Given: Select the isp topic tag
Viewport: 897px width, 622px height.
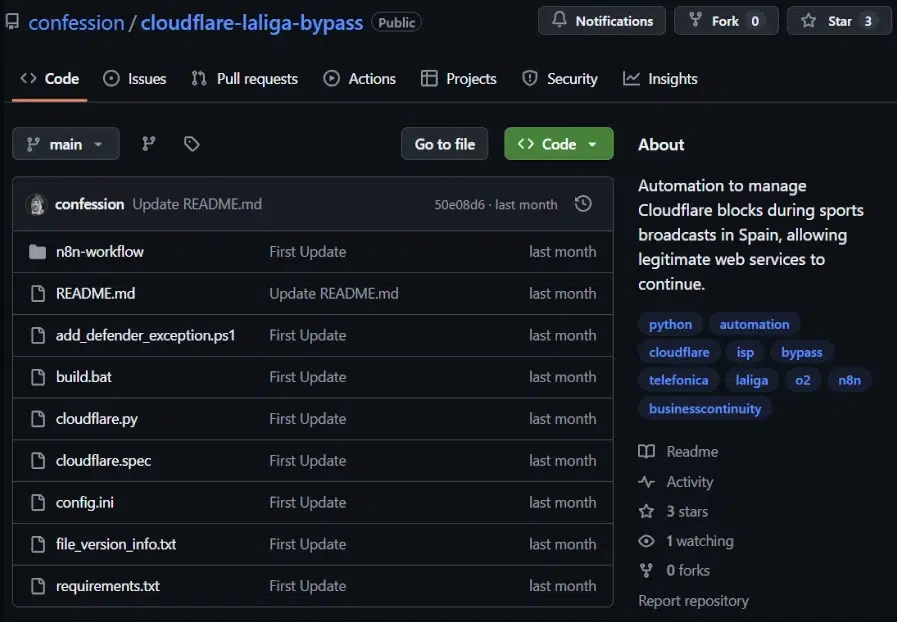Looking at the screenshot, I should tap(745, 352).
